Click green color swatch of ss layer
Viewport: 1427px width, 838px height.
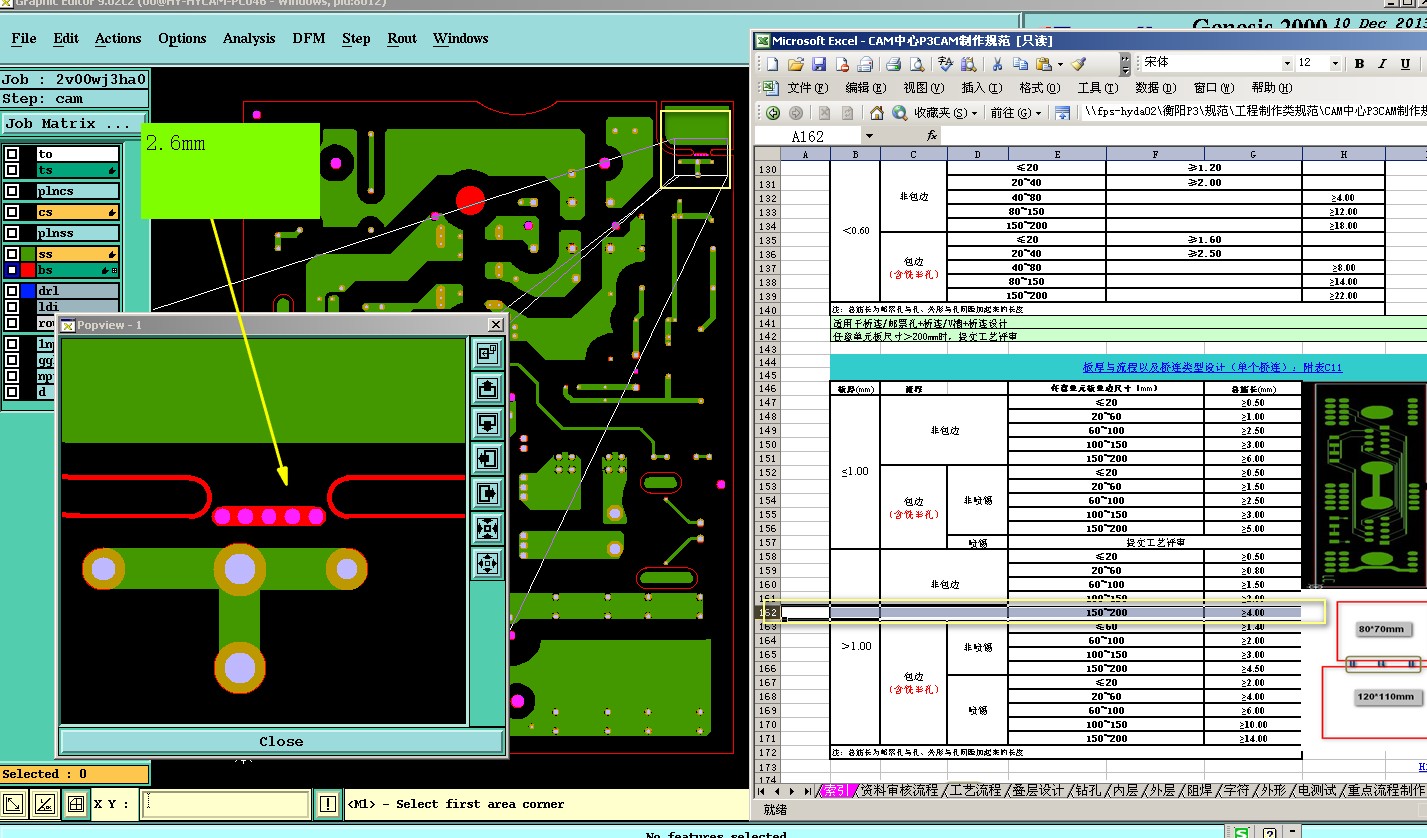click(x=27, y=254)
